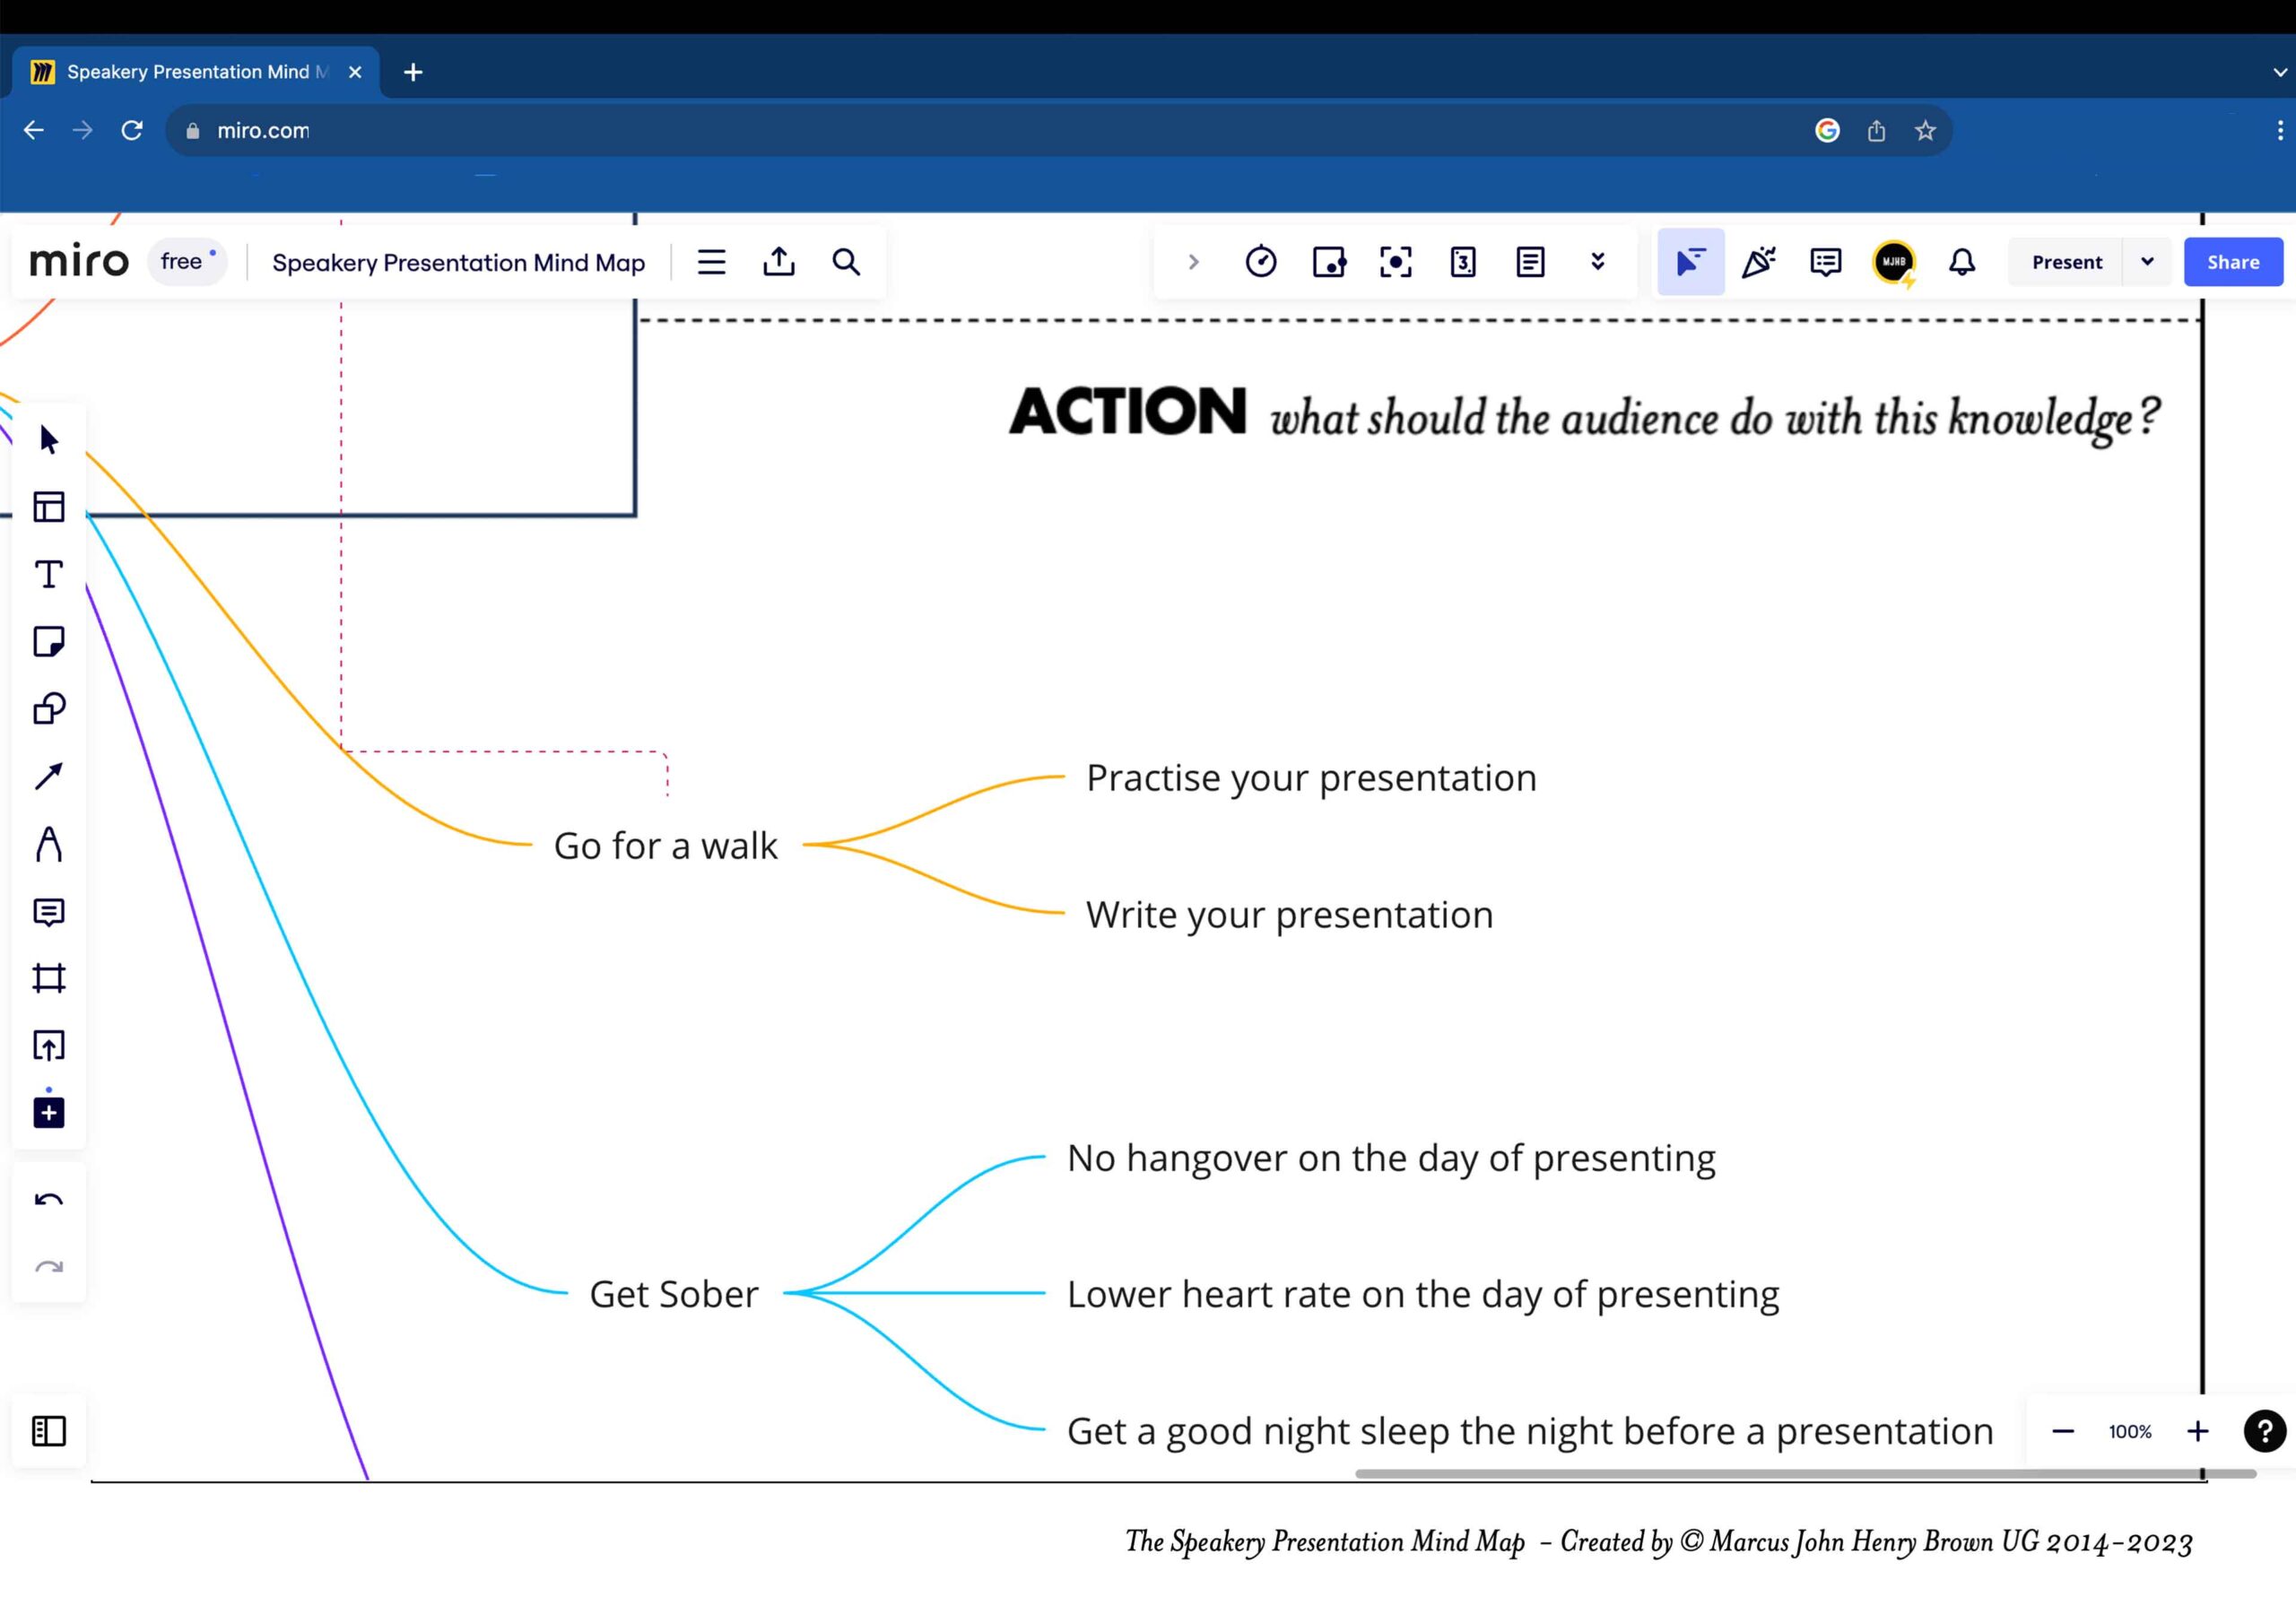
Task: Expand the Present dropdown arrow
Action: [2147, 262]
